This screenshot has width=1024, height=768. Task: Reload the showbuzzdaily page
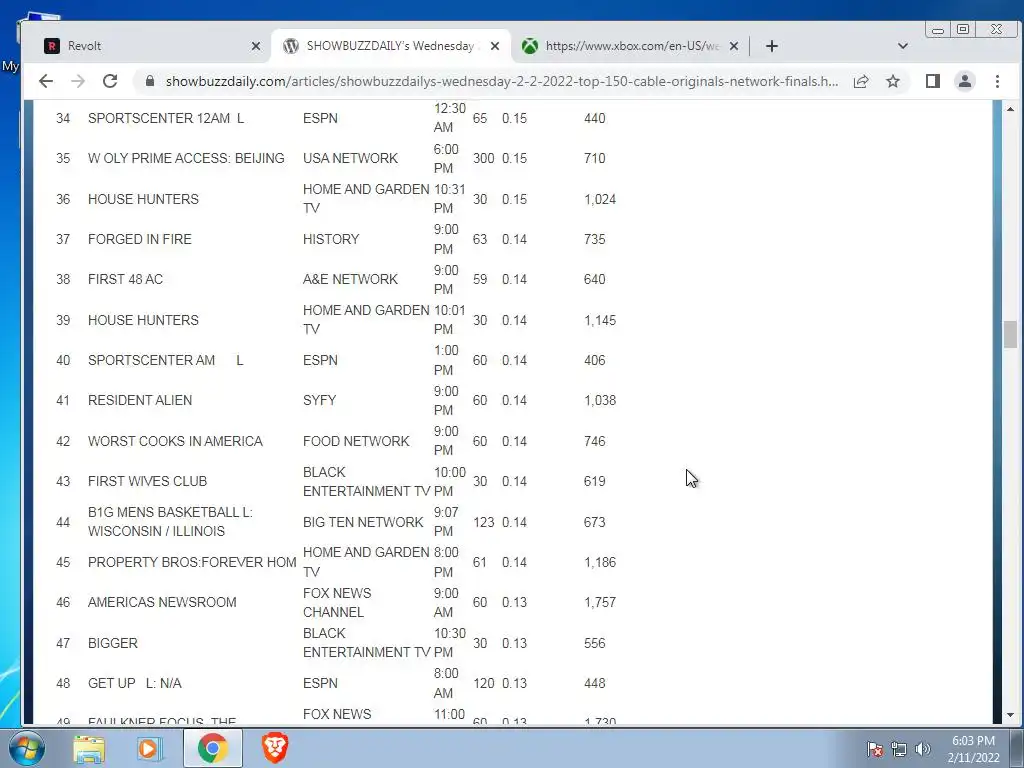(x=110, y=81)
